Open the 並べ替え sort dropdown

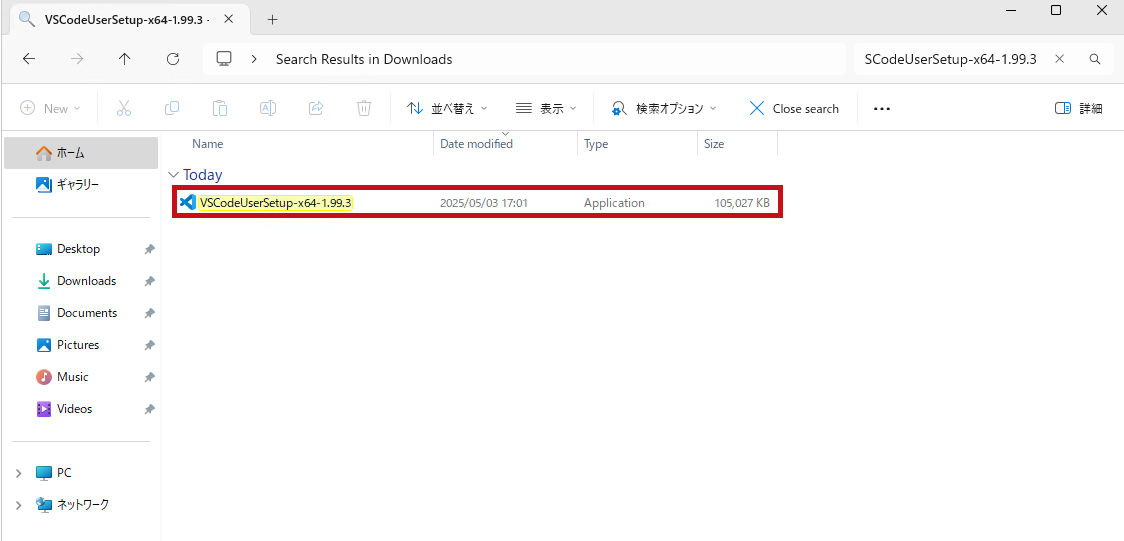pyautogui.click(x=447, y=108)
